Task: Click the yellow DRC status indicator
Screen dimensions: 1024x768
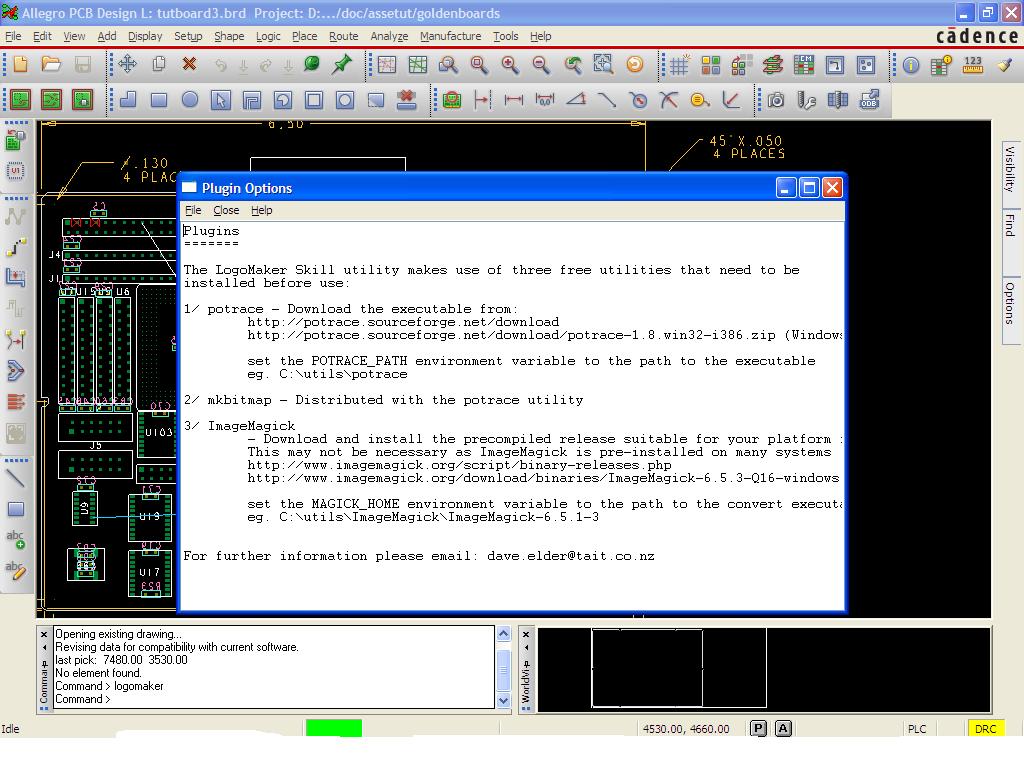Action: (985, 729)
